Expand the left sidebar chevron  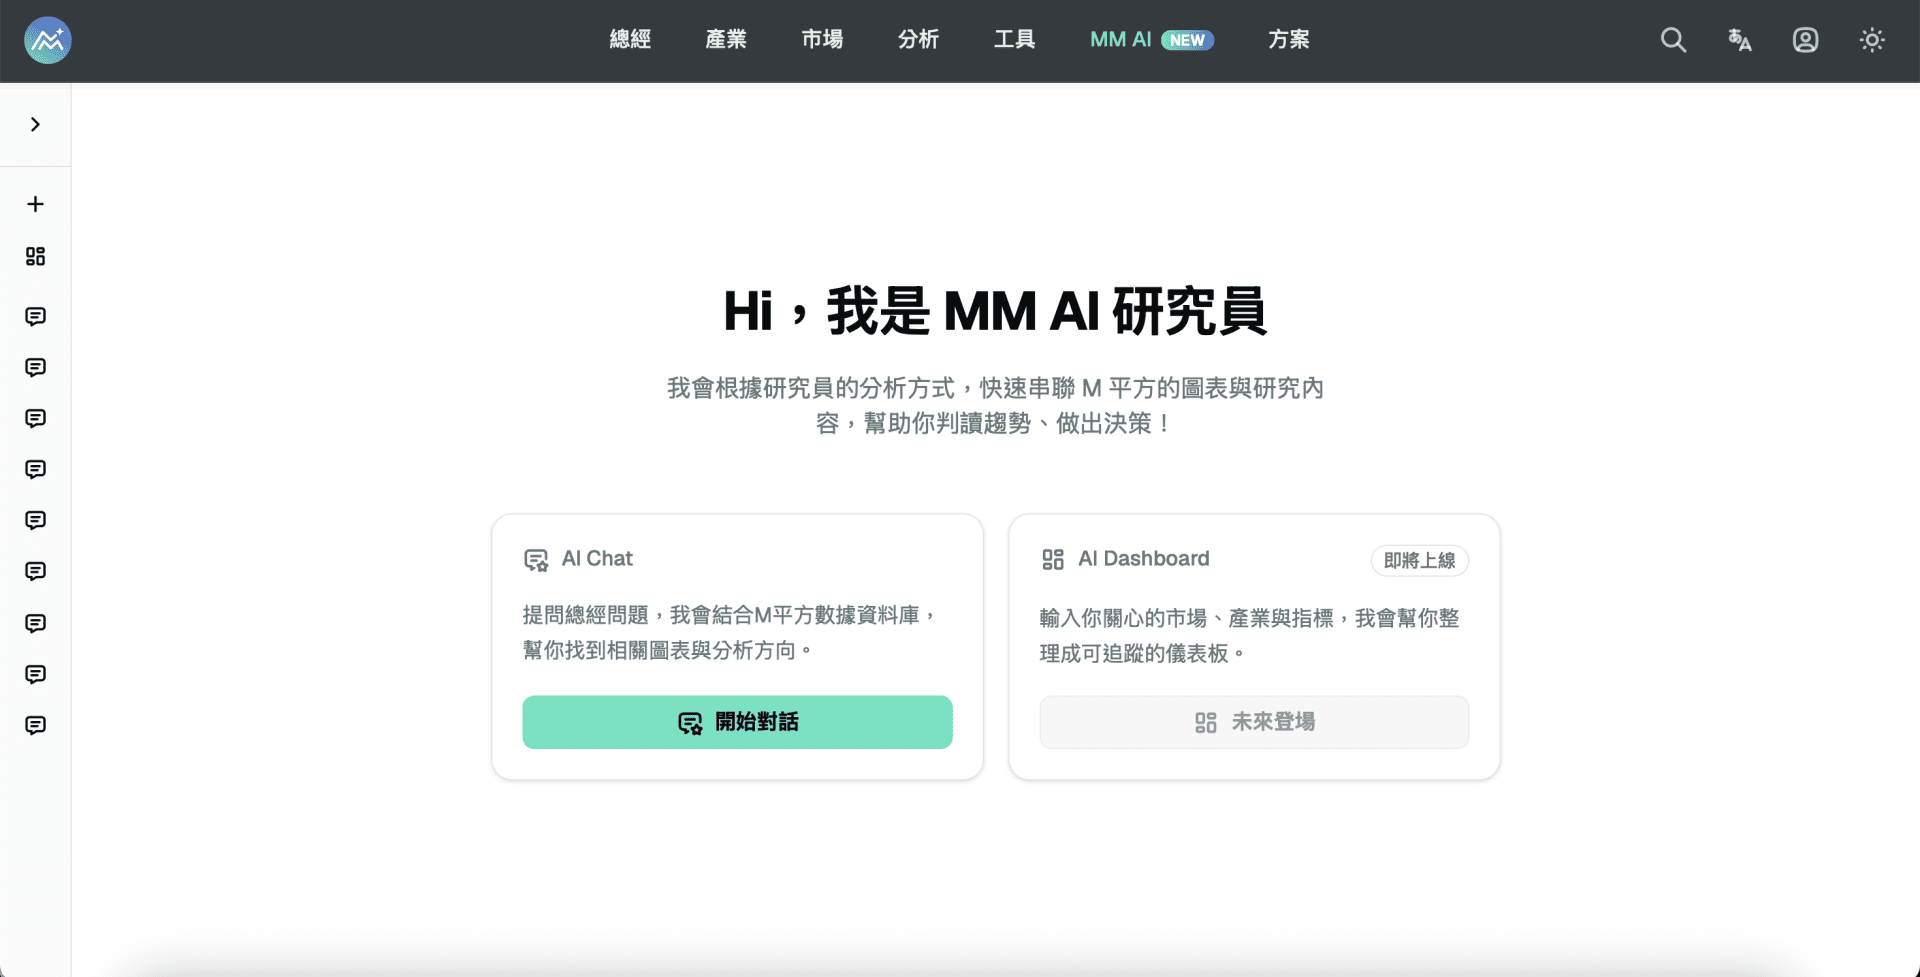point(35,124)
